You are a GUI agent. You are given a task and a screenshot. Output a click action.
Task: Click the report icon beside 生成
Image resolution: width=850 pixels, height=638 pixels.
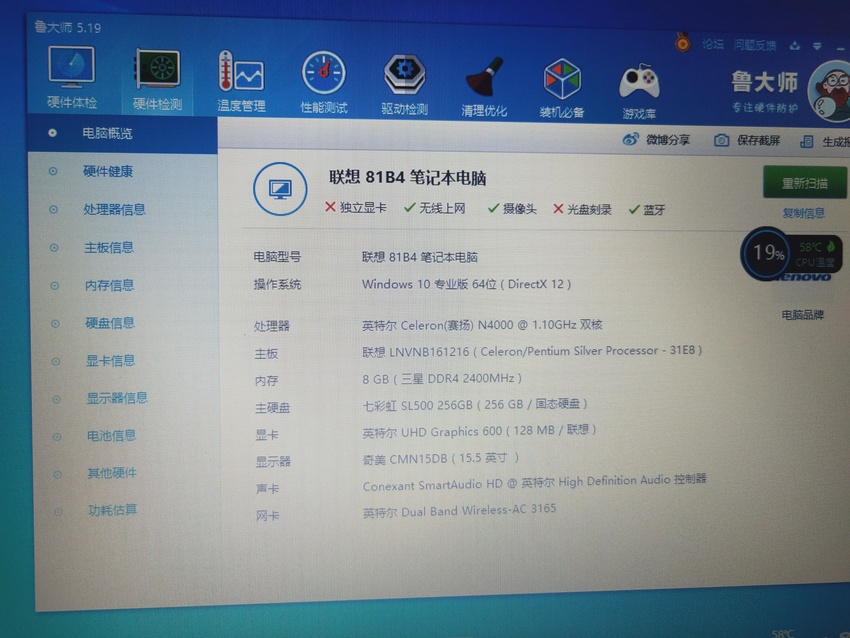[x=807, y=141]
